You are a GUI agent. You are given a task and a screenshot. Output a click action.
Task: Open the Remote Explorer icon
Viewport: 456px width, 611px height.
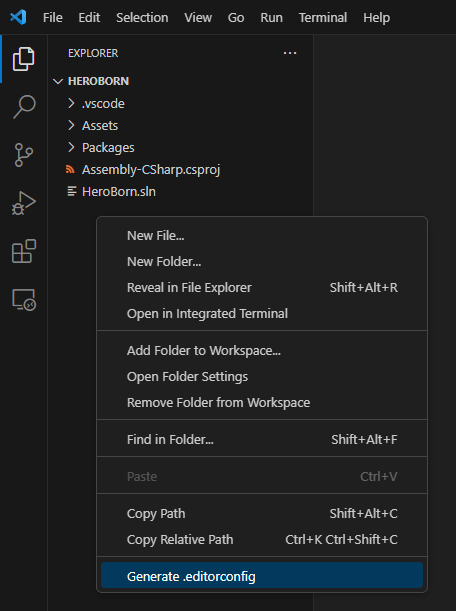[24, 300]
